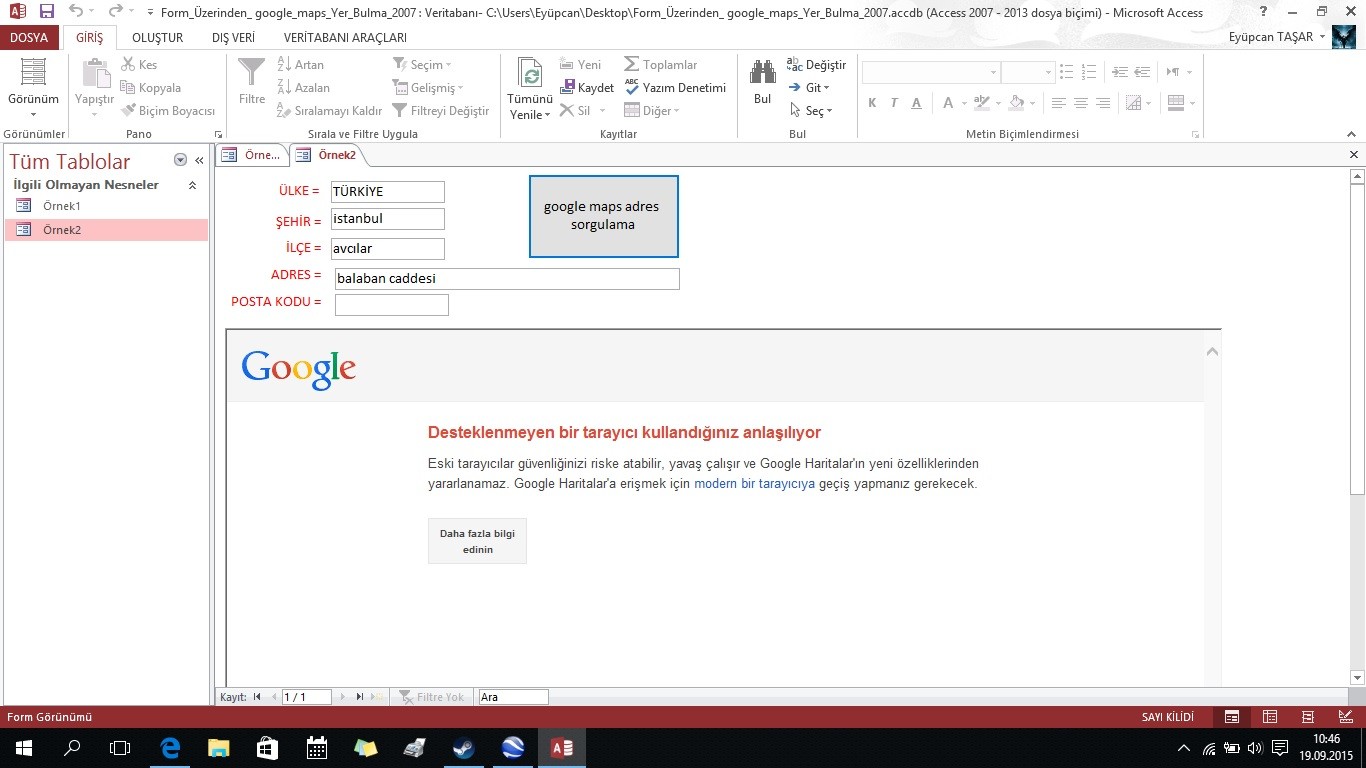Toggle italic T formatting
Screen dimensions: 1366x768
[x=894, y=103]
